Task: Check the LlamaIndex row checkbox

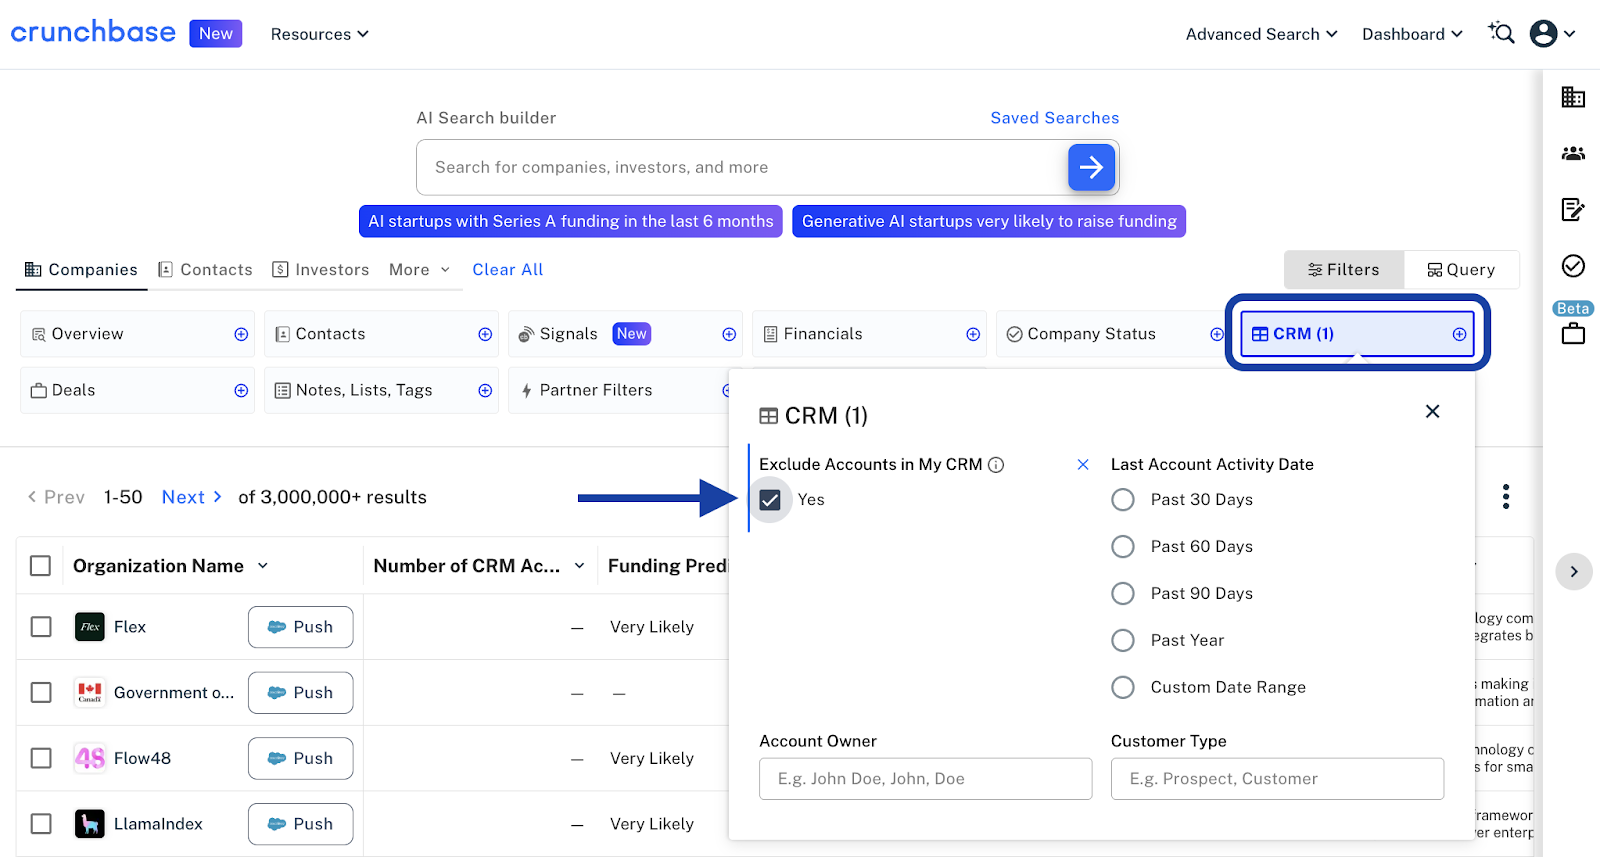Action: [41, 824]
